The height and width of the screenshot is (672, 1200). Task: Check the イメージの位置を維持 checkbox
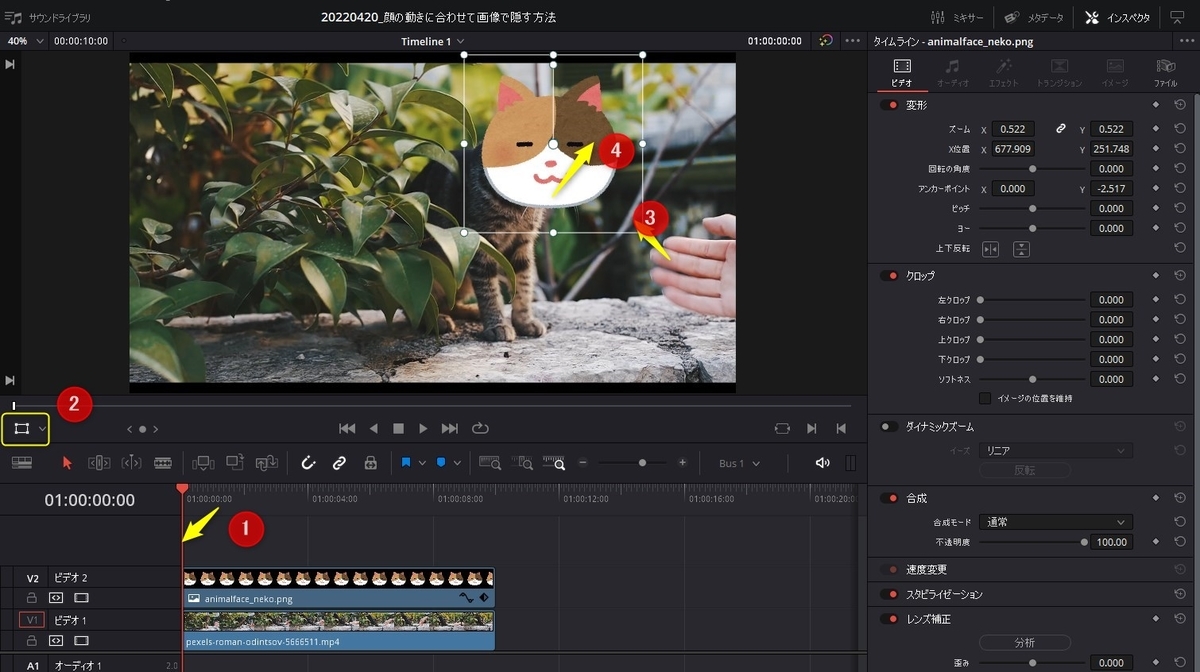[x=985, y=398]
